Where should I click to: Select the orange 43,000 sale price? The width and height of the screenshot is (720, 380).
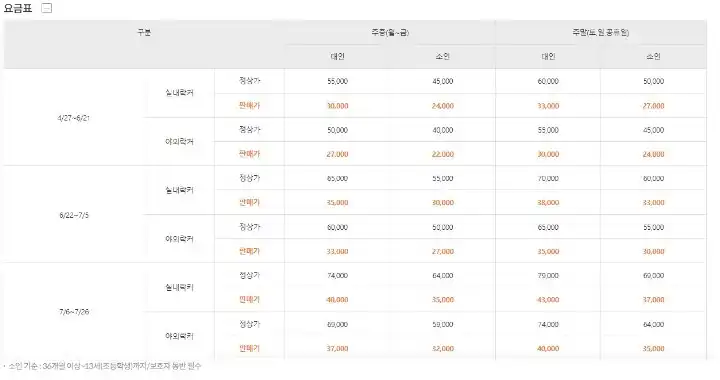click(548, 300)
